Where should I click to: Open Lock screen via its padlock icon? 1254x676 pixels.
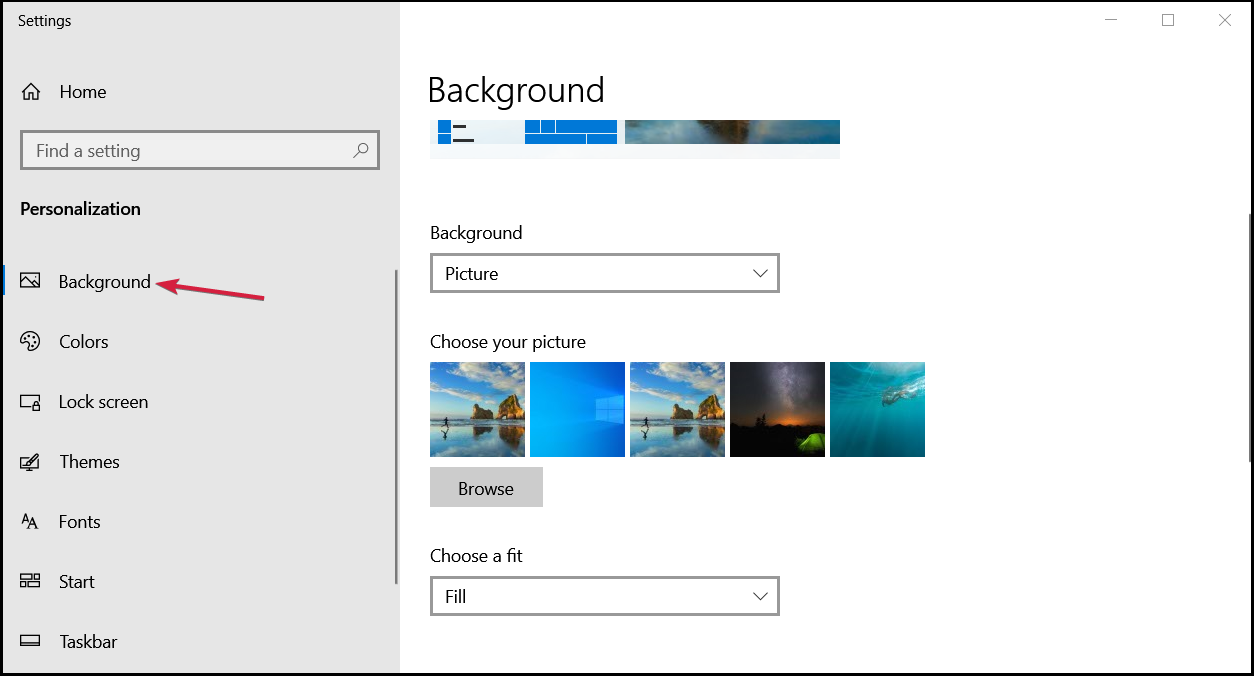click(x=30, y=402)
